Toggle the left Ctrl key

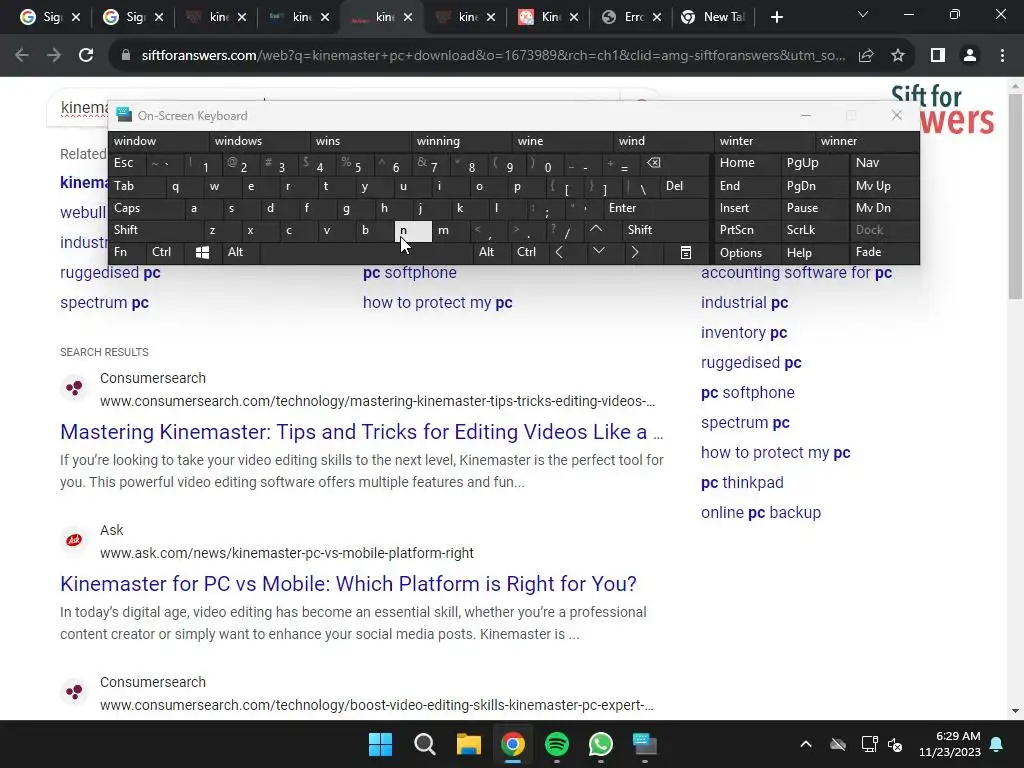click(x=166, y=252)
